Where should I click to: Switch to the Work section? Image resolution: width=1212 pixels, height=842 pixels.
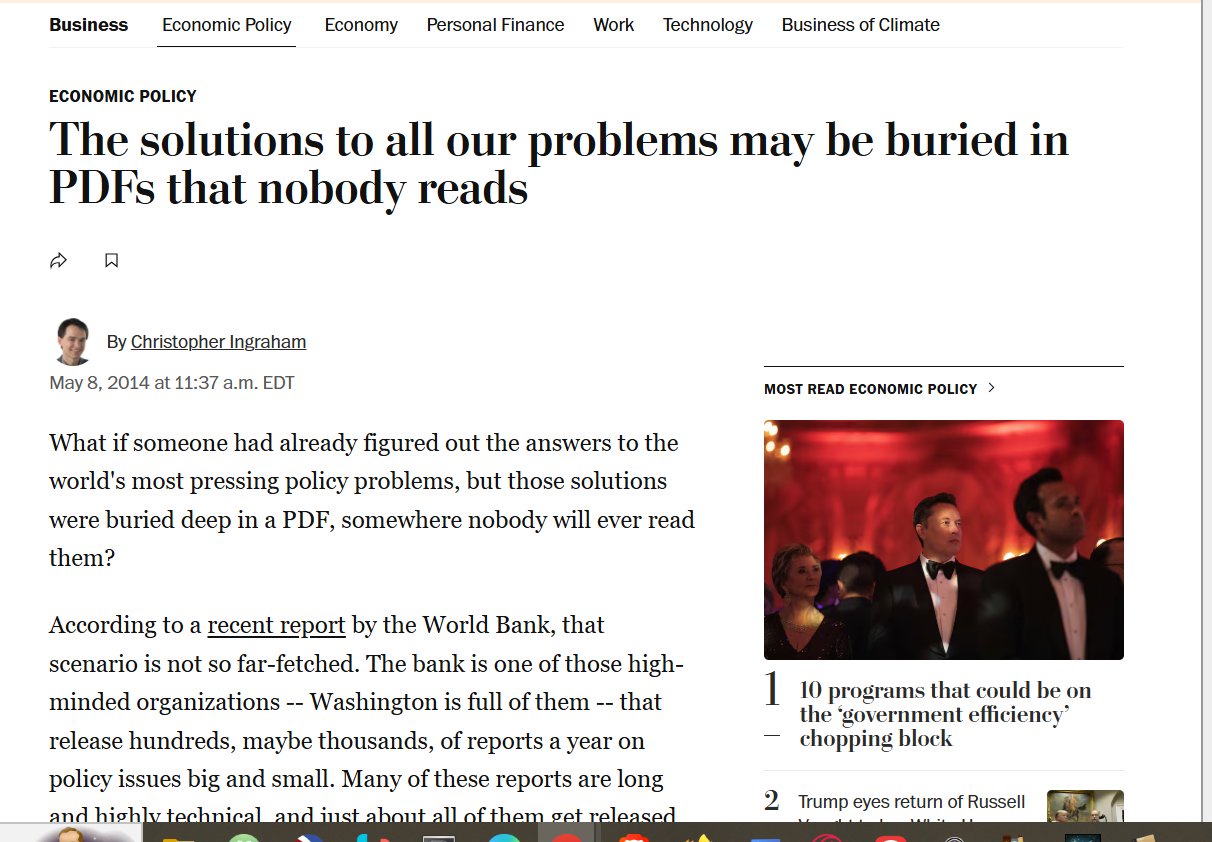coord(613,25)
